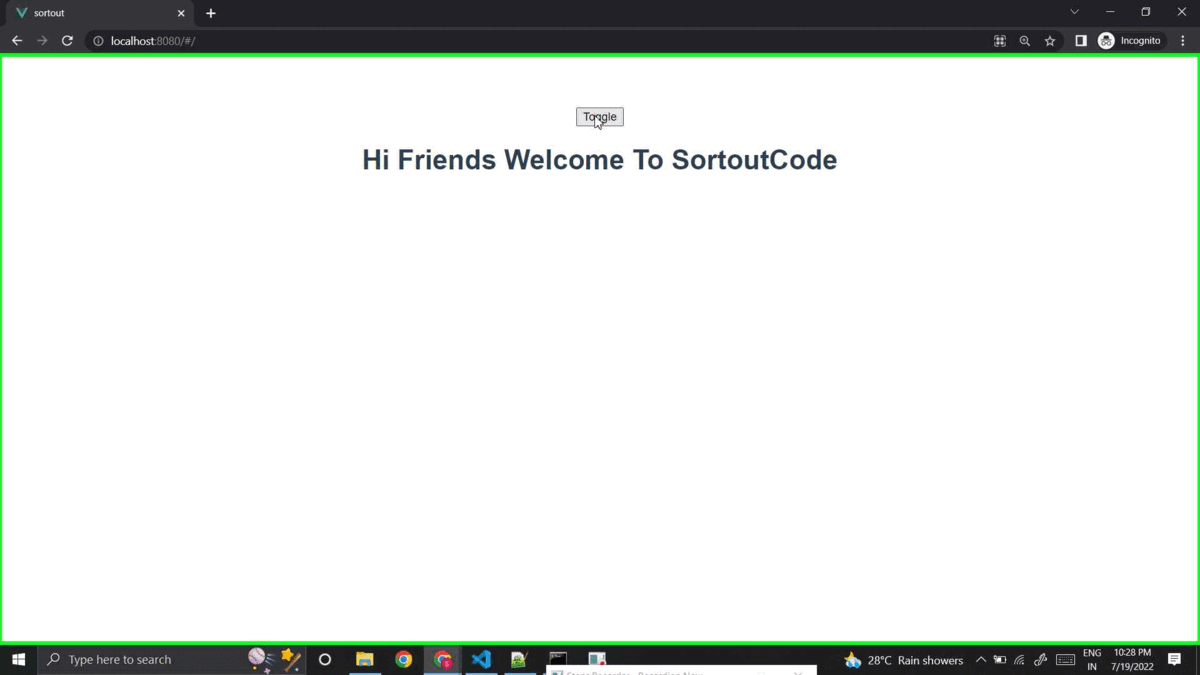Open Wi-Fi network tray icon
Screen dimensions: 1200x675
click(x=1020, y=660)
